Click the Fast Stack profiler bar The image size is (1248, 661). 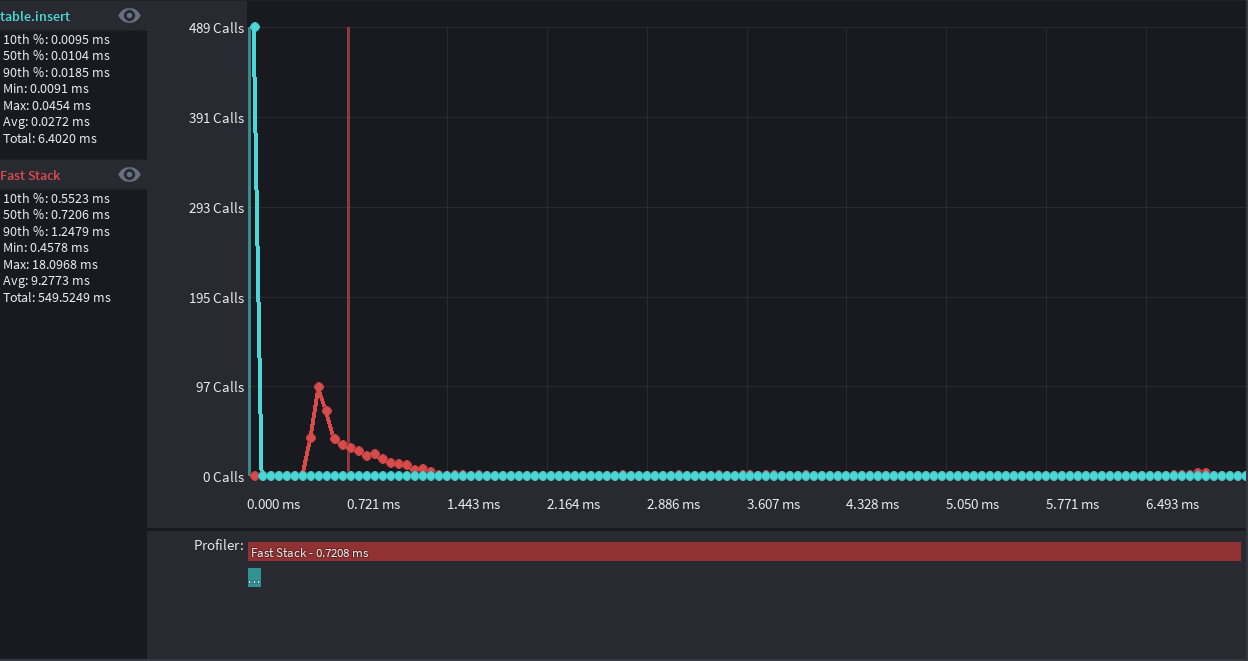744,552
